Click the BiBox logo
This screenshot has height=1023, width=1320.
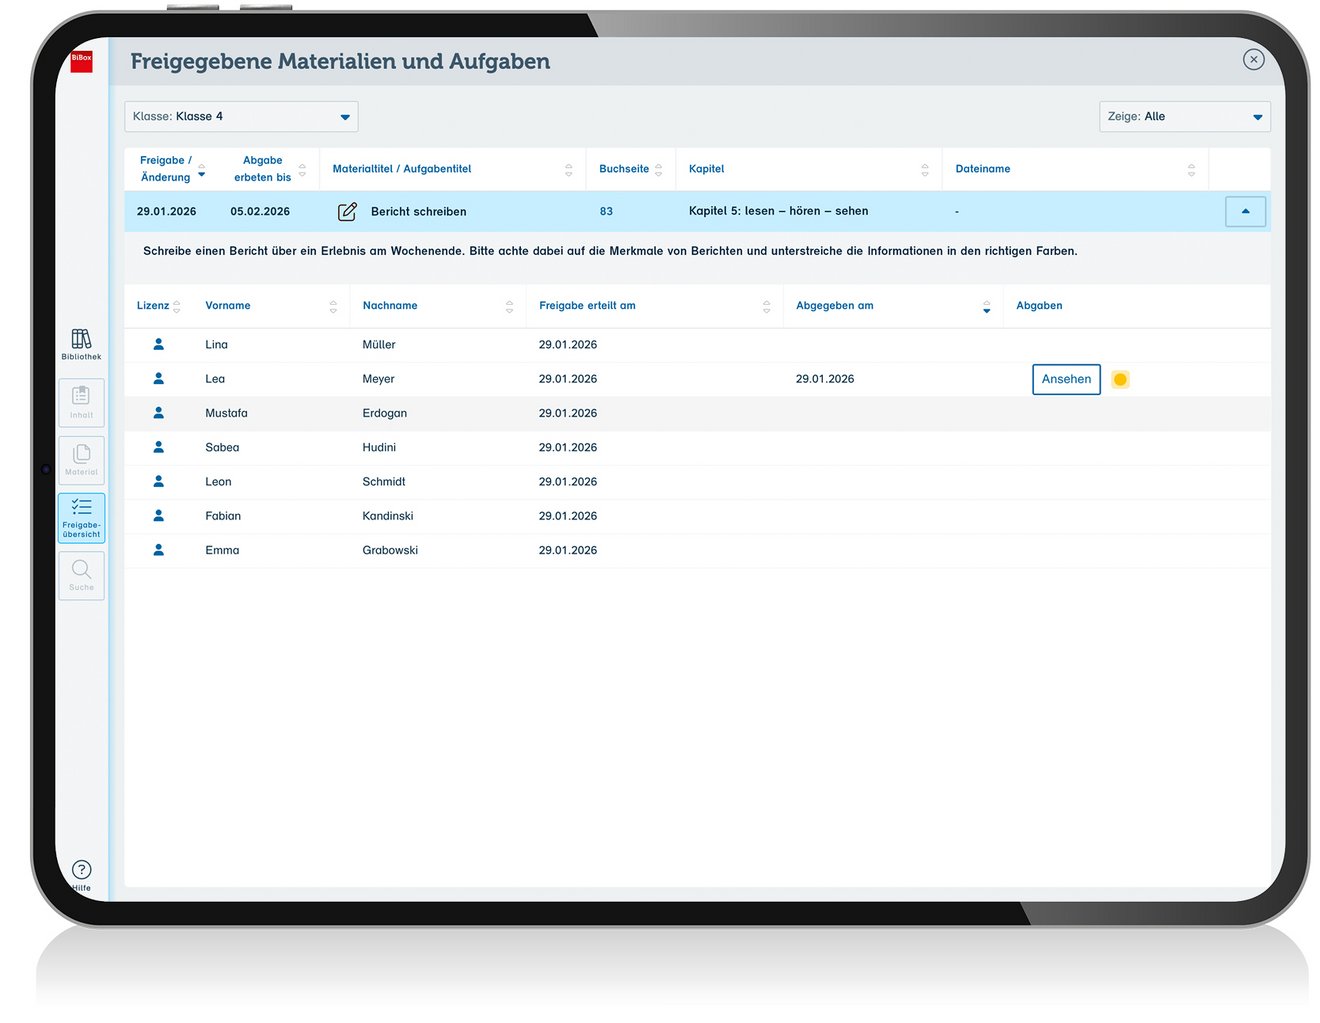click(81, 61)
